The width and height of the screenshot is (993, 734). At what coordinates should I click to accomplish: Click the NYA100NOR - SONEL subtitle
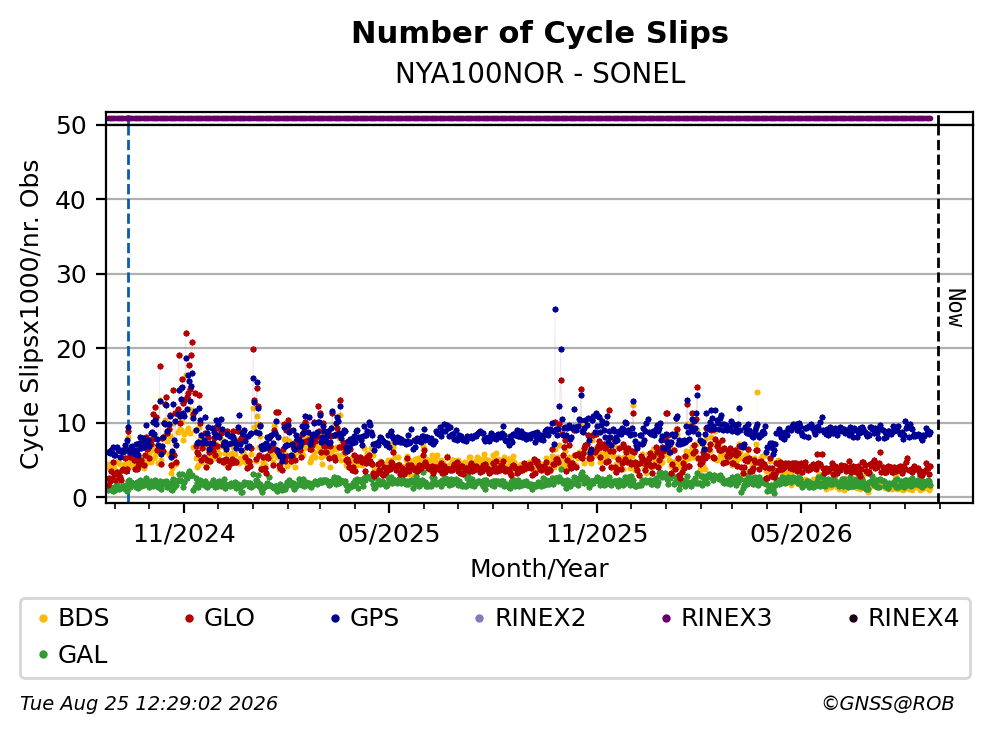point(540,74)
